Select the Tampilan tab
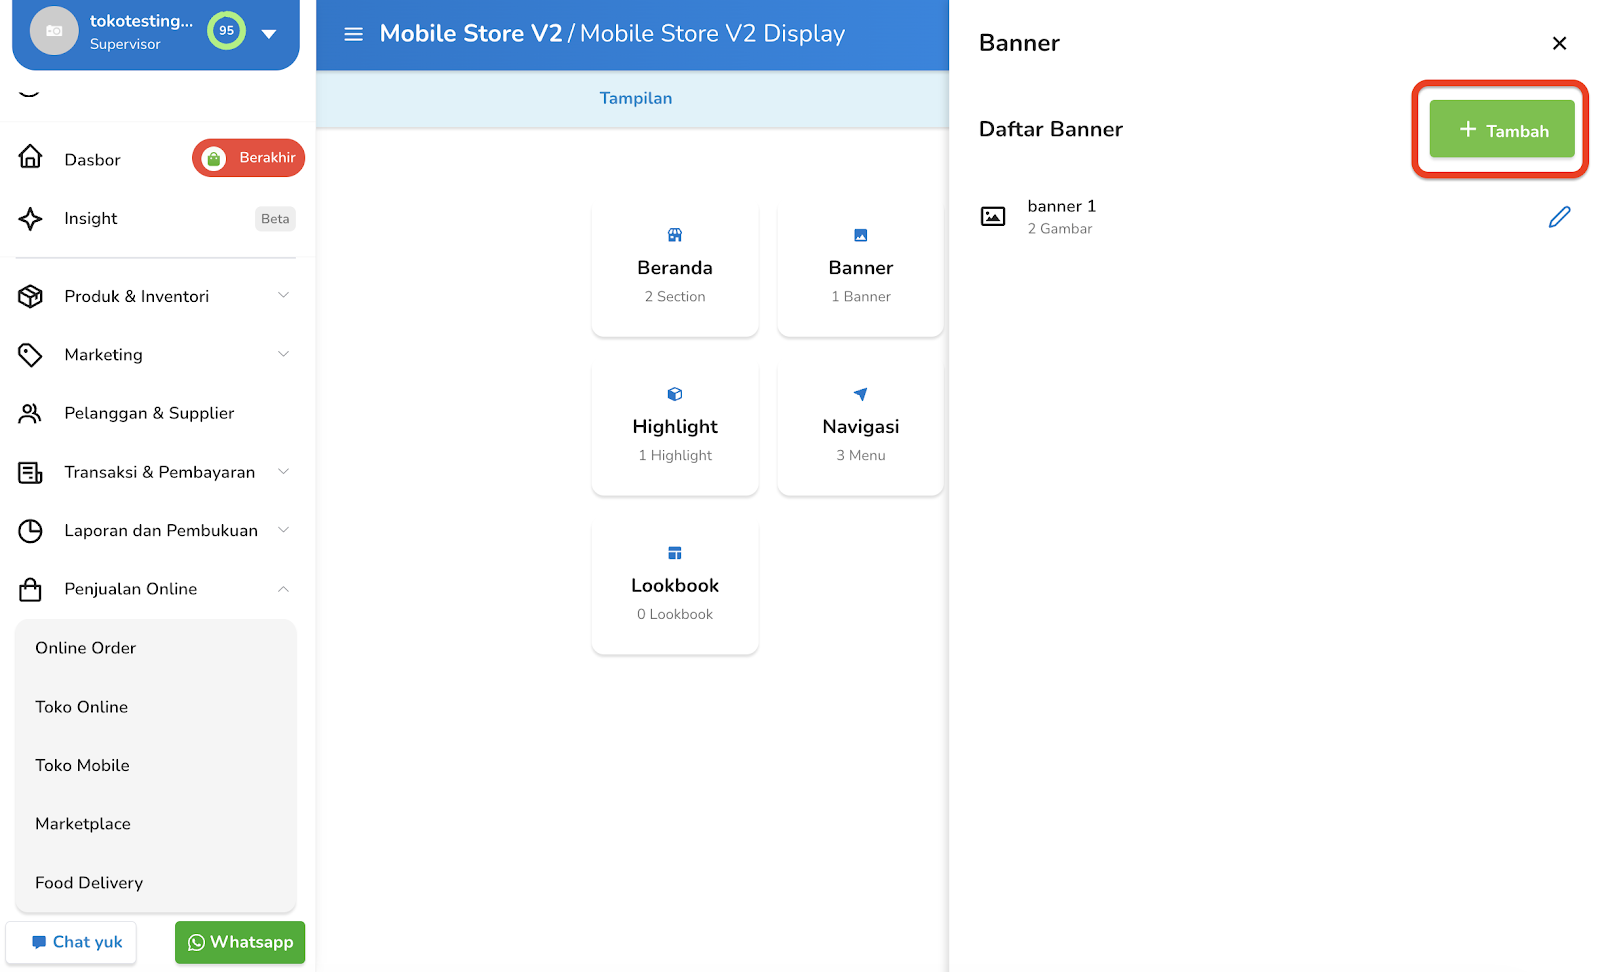 [636, 98]
